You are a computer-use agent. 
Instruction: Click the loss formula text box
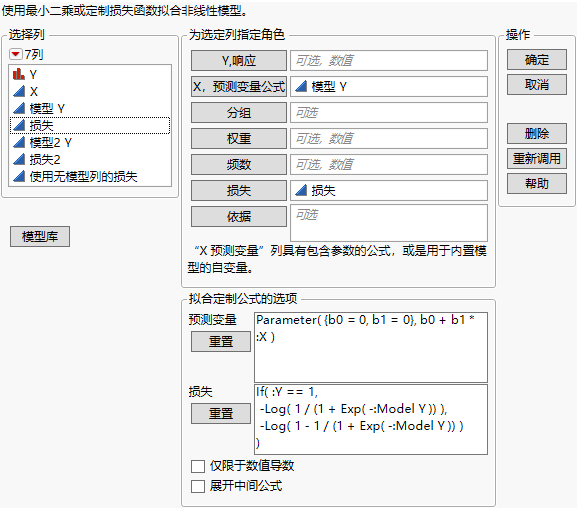371,420
